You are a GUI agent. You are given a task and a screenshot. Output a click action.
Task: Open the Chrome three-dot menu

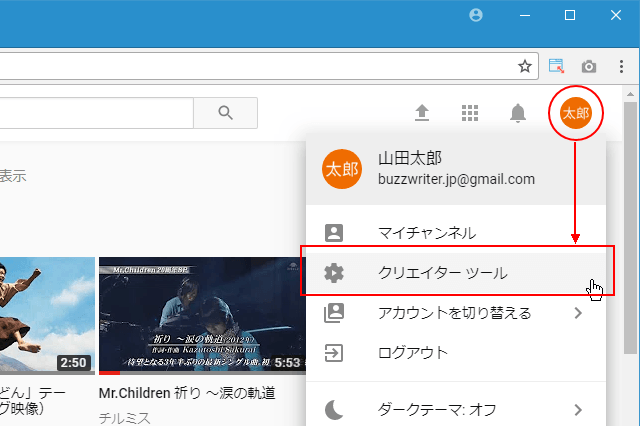tap(620, 66)
